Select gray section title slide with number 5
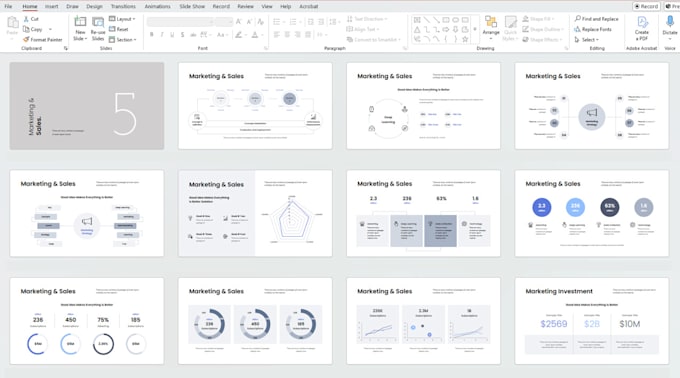This screenshot has width=680, height=378. [x=87, y=106]
